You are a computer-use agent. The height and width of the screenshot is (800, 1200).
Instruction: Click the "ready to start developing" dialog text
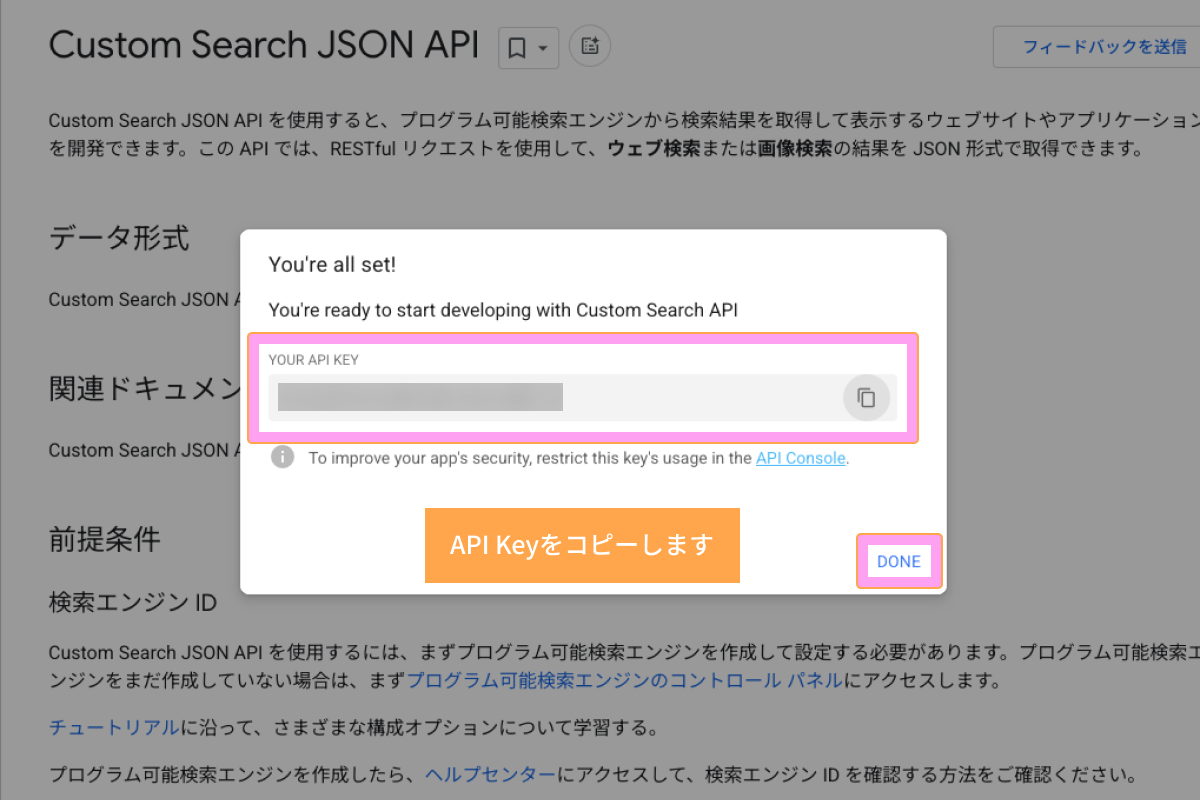(503, 310)
